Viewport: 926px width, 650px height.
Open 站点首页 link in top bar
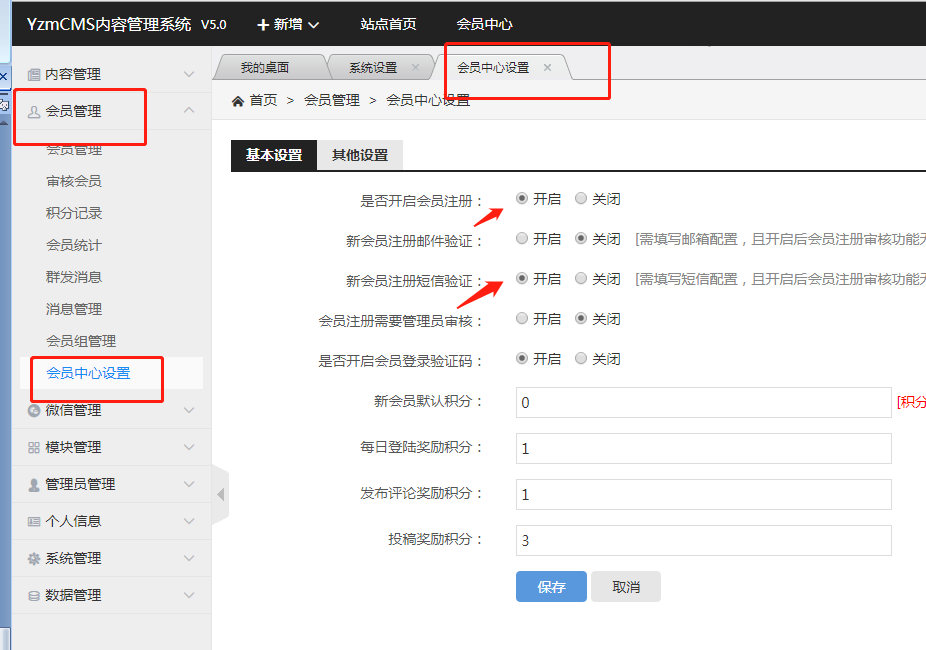click(388, 24)
